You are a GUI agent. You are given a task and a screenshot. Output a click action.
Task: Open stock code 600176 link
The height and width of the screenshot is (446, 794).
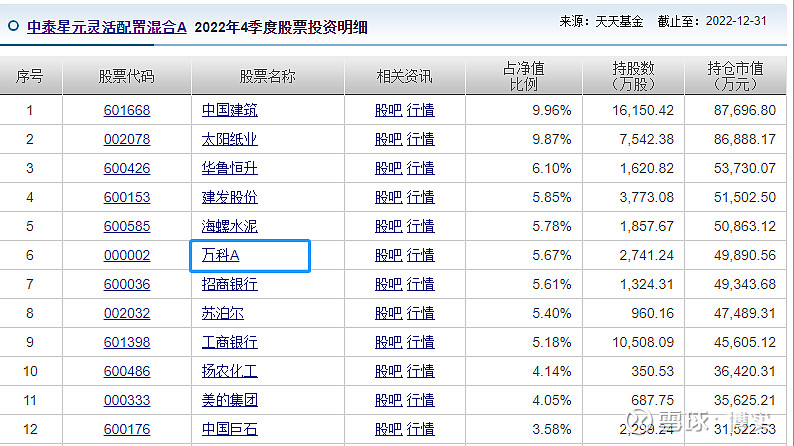point(127,429)
